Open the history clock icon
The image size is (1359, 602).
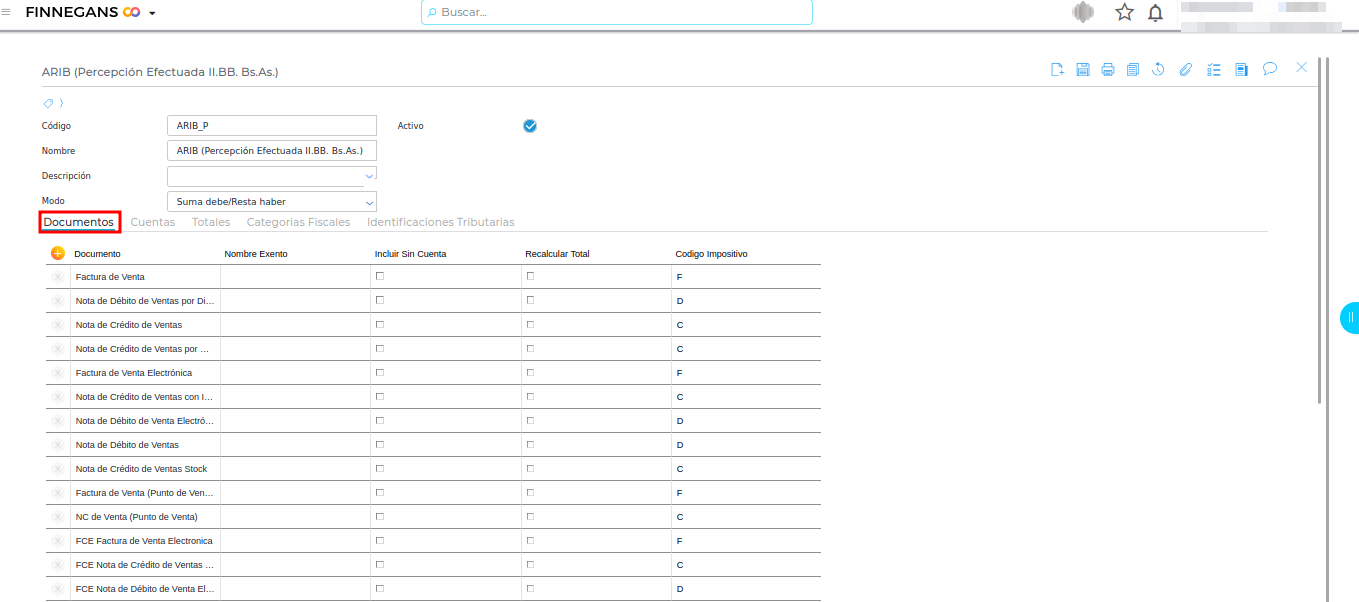(1158, 69)
